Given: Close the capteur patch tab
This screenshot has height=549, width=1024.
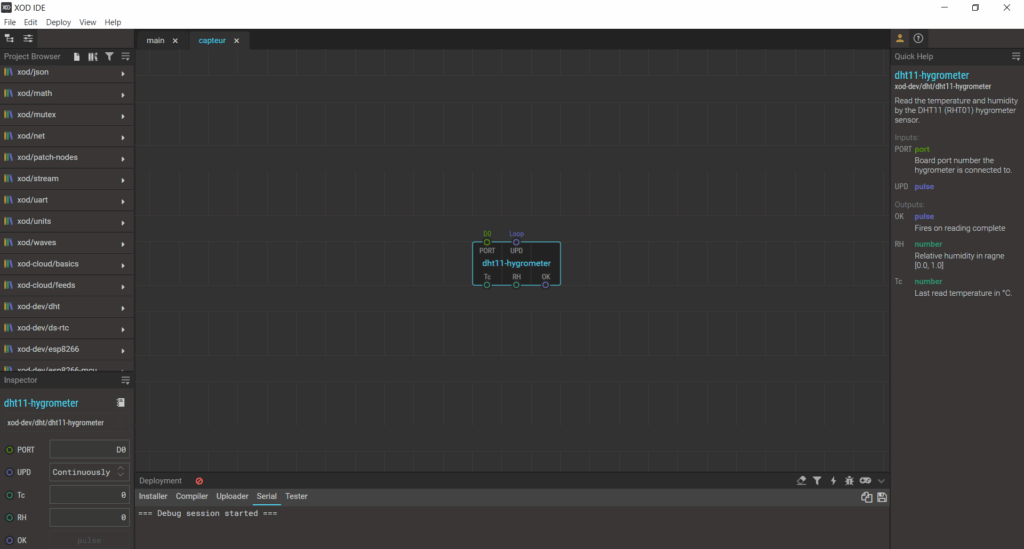Looking at the screenshot, I should pos(236,40).
